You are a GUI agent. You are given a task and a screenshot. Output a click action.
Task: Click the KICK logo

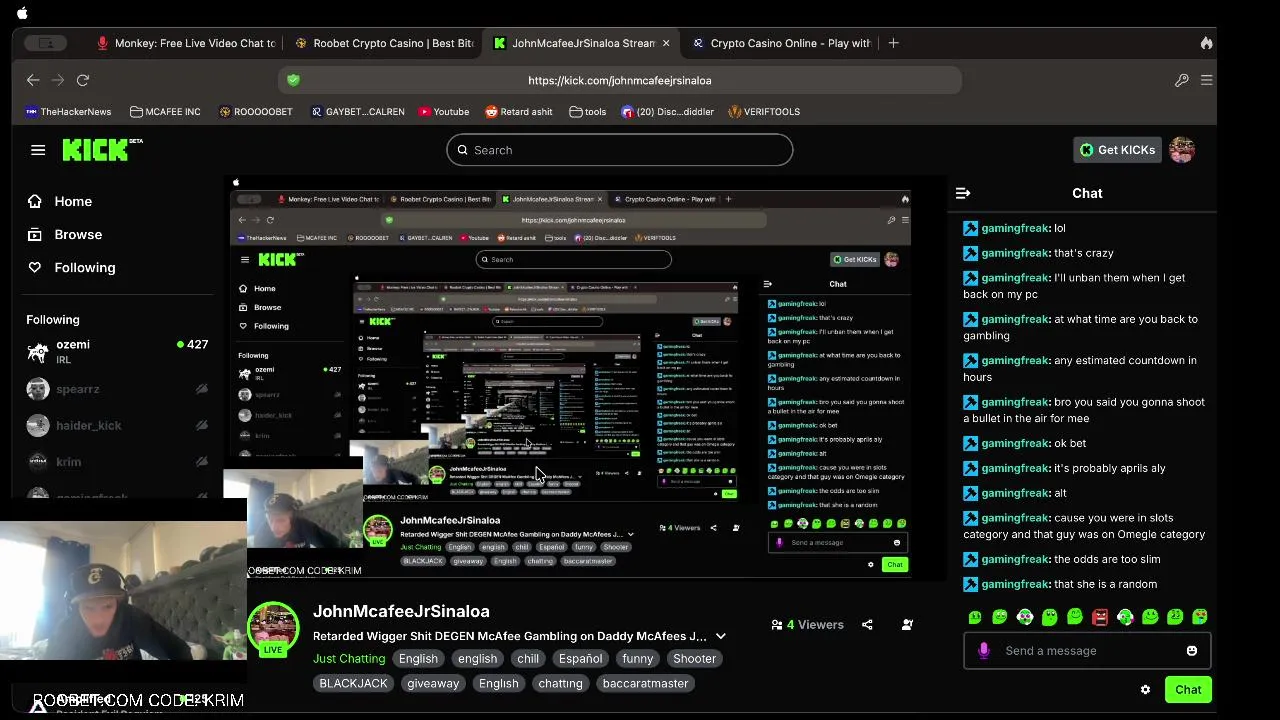tap(102, 149)
